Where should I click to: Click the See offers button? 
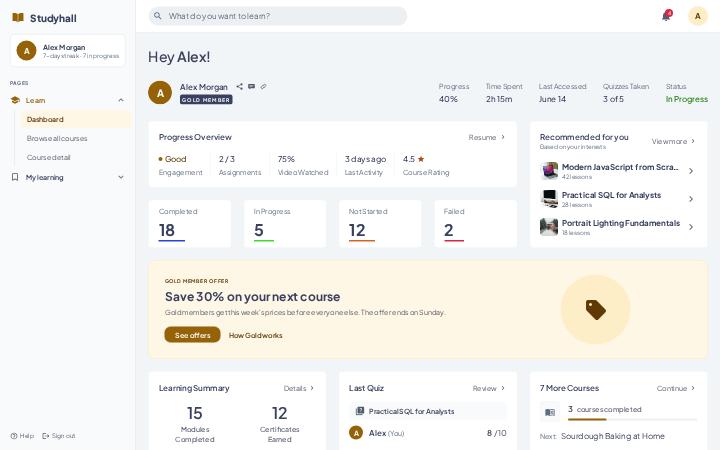tap(192, 335)
